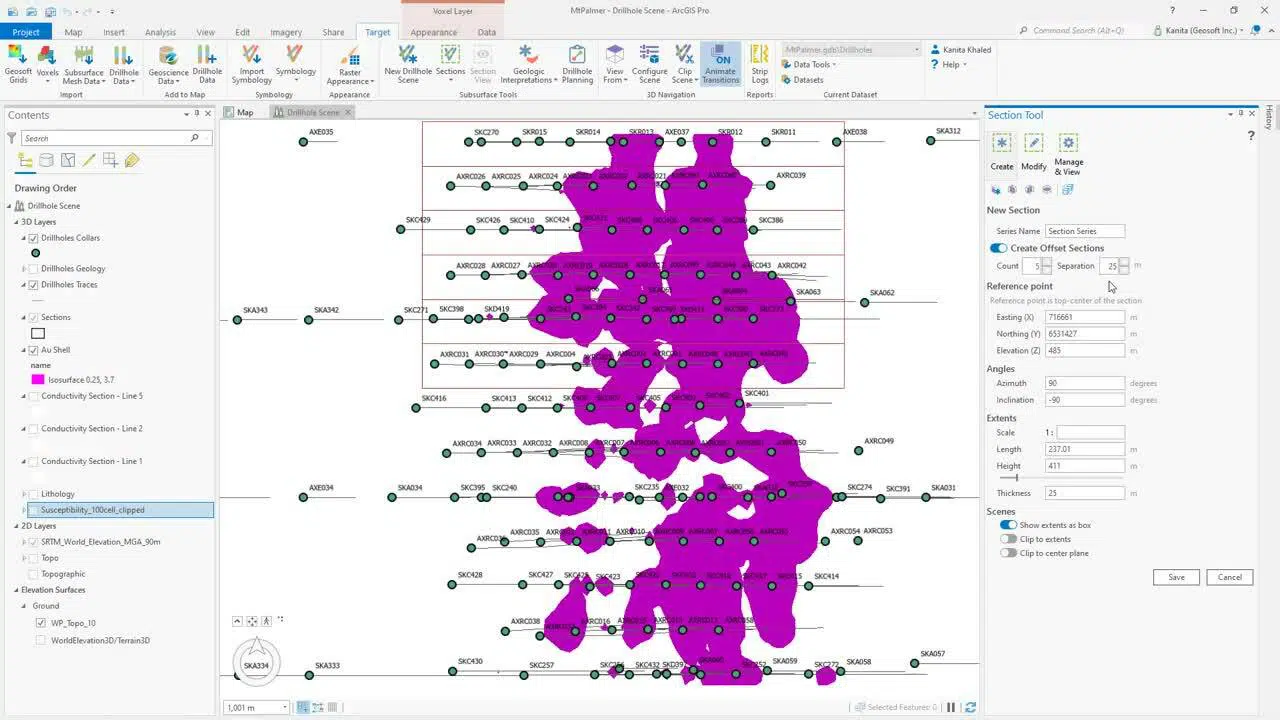Create a New Drillhole Scene

coord(408,64)
